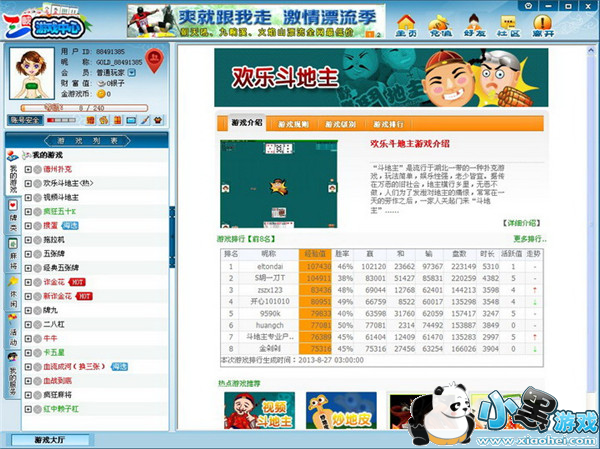
Task: Select 二八杠 in the game list
Action: (x=54, y=324)
